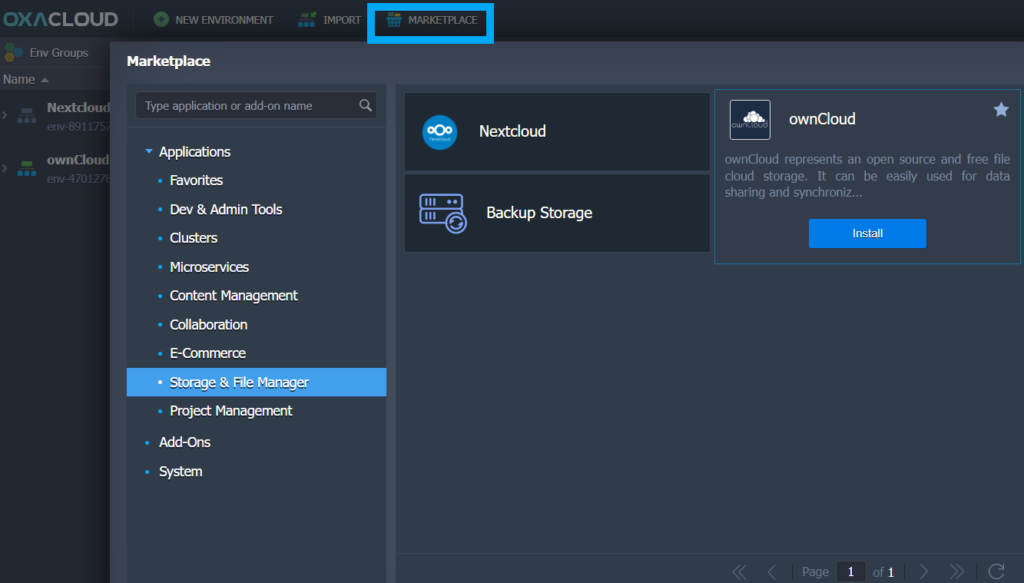Select the Favorites category
1024x583 pixels.
(x=196, y=180)
